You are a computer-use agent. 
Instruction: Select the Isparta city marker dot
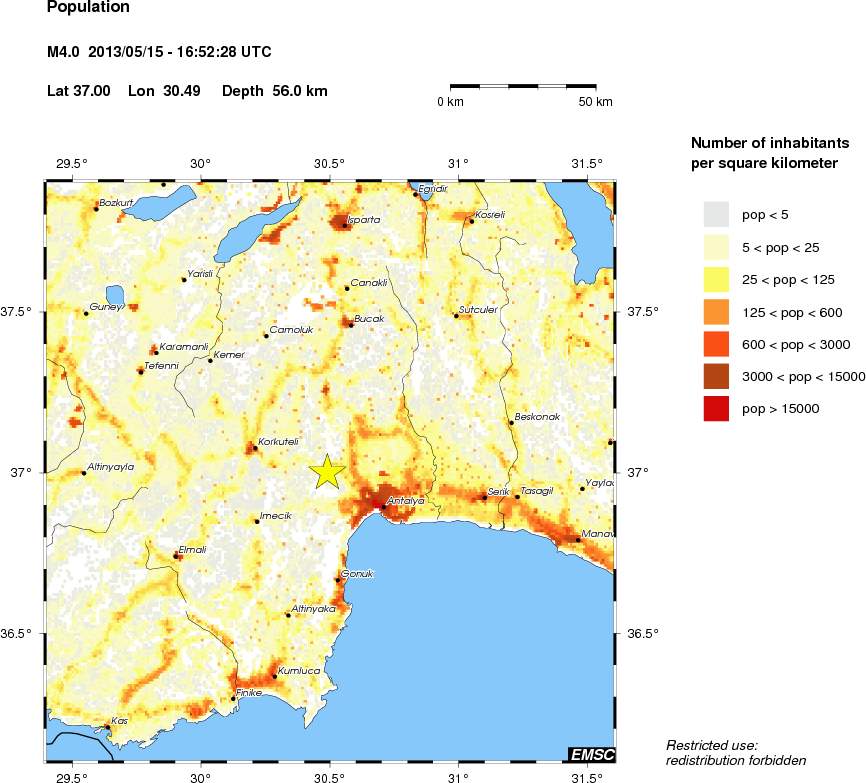pyautogui.click(x=344, y=225)
